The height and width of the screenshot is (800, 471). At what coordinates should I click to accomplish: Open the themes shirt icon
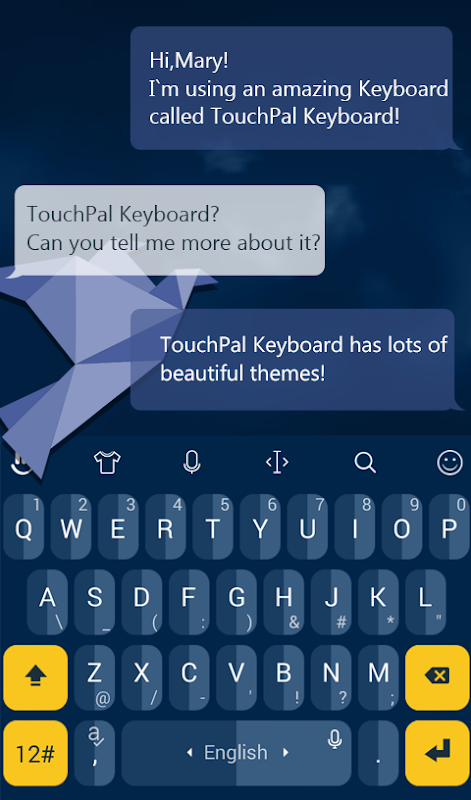point(107,462)
